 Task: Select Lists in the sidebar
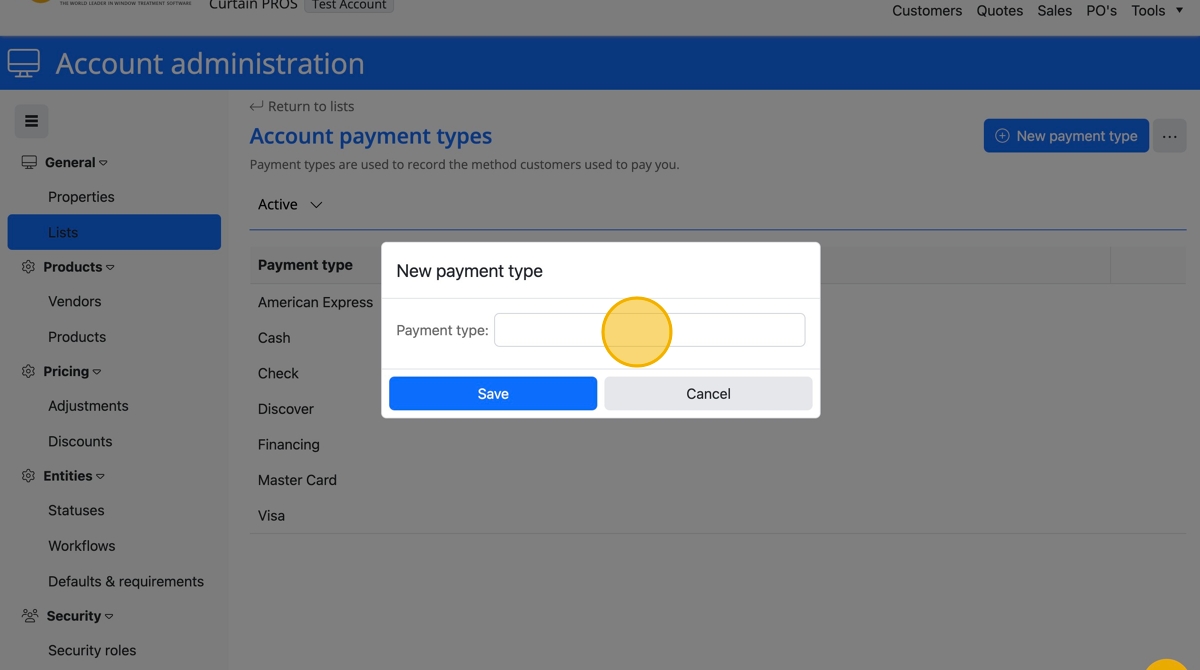(x=114, y=232)
